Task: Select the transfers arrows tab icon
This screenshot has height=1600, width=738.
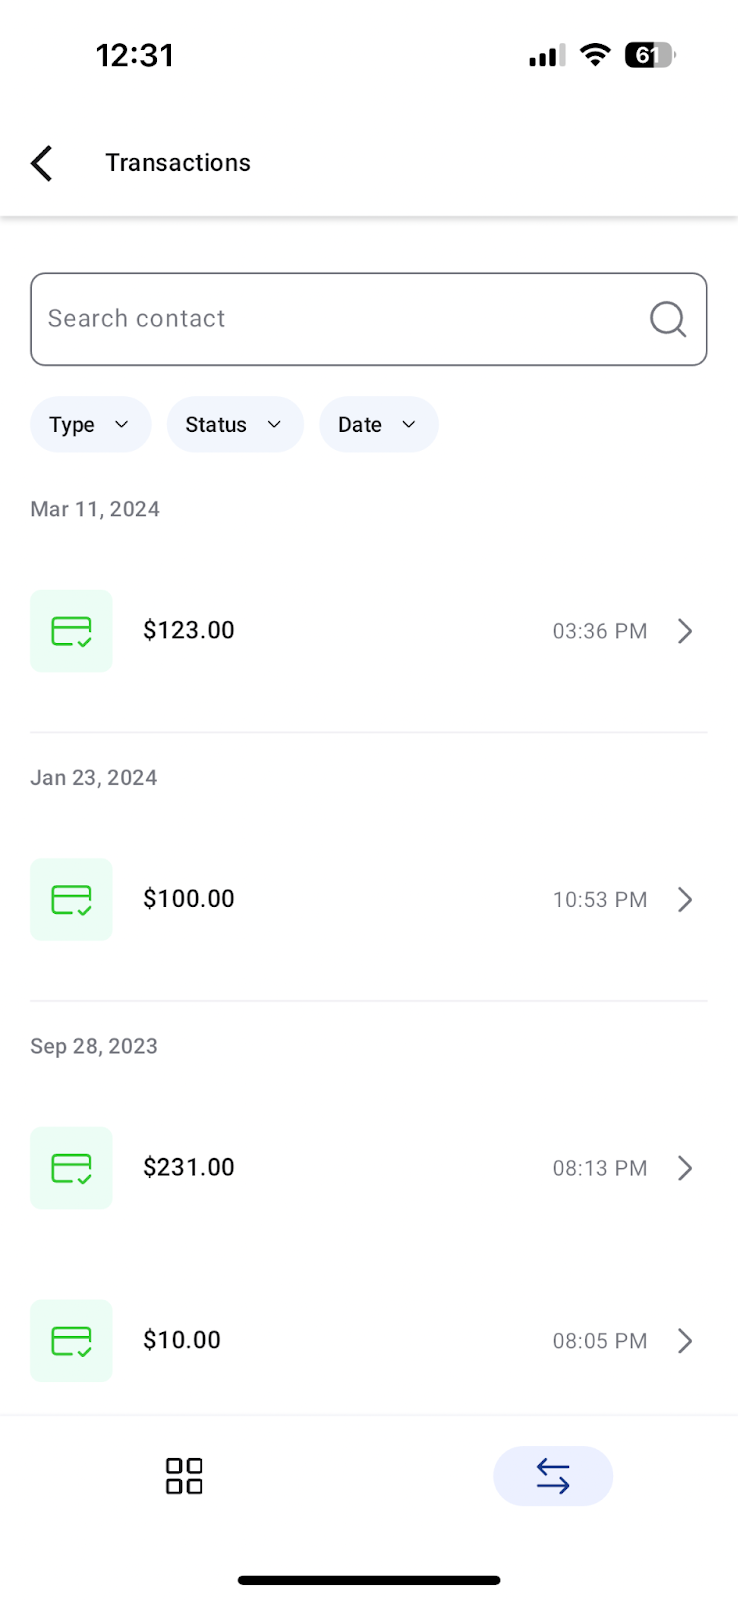Action: pos(553,1476)
